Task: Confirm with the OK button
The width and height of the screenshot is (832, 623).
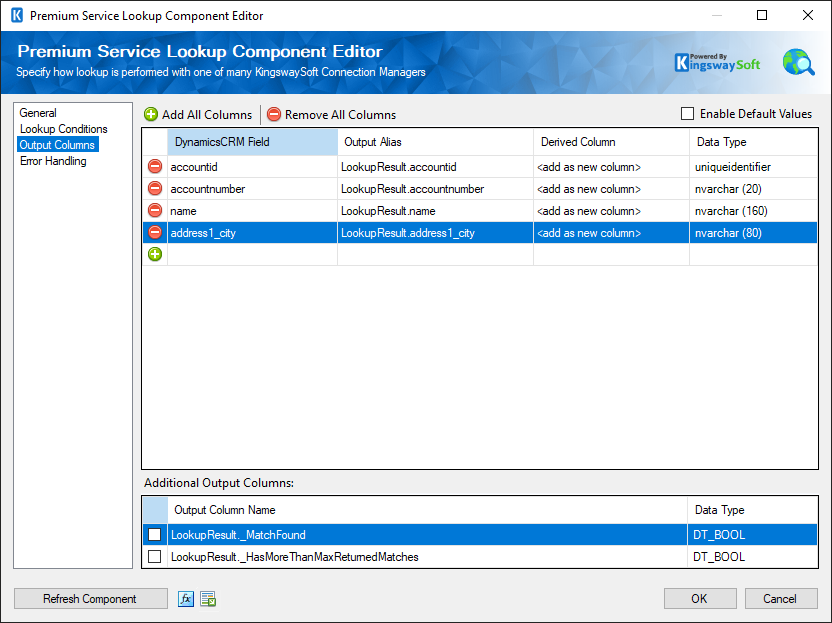Action: 700,599
